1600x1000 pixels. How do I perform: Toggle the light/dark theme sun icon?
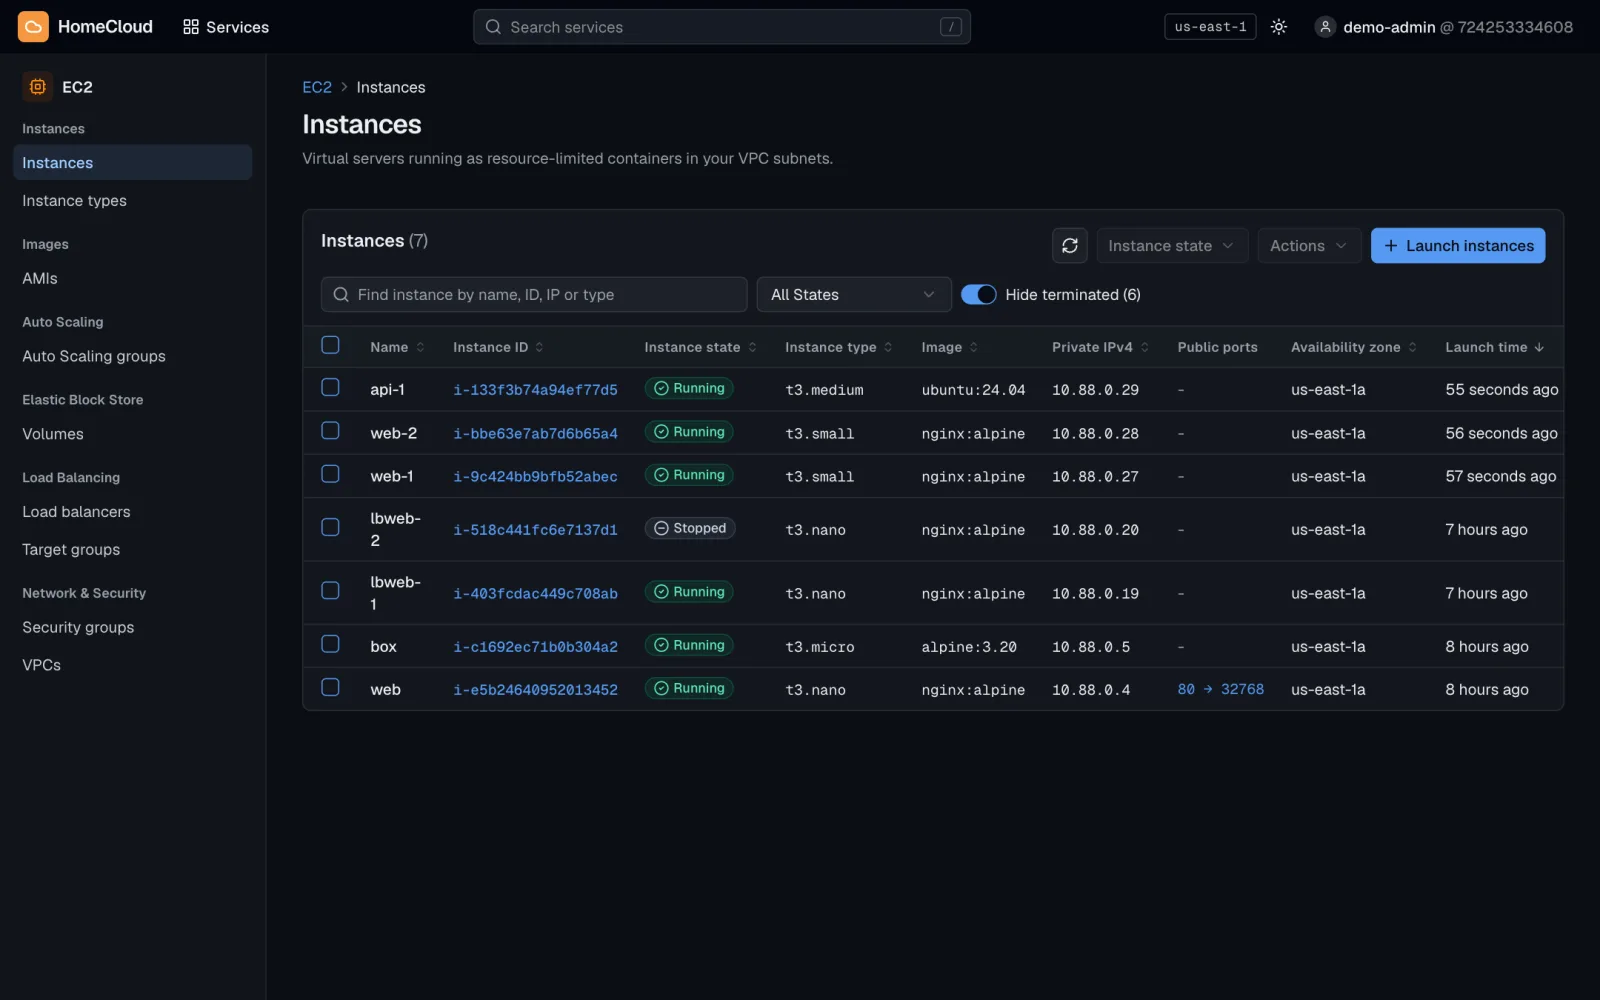point(1279,27)
